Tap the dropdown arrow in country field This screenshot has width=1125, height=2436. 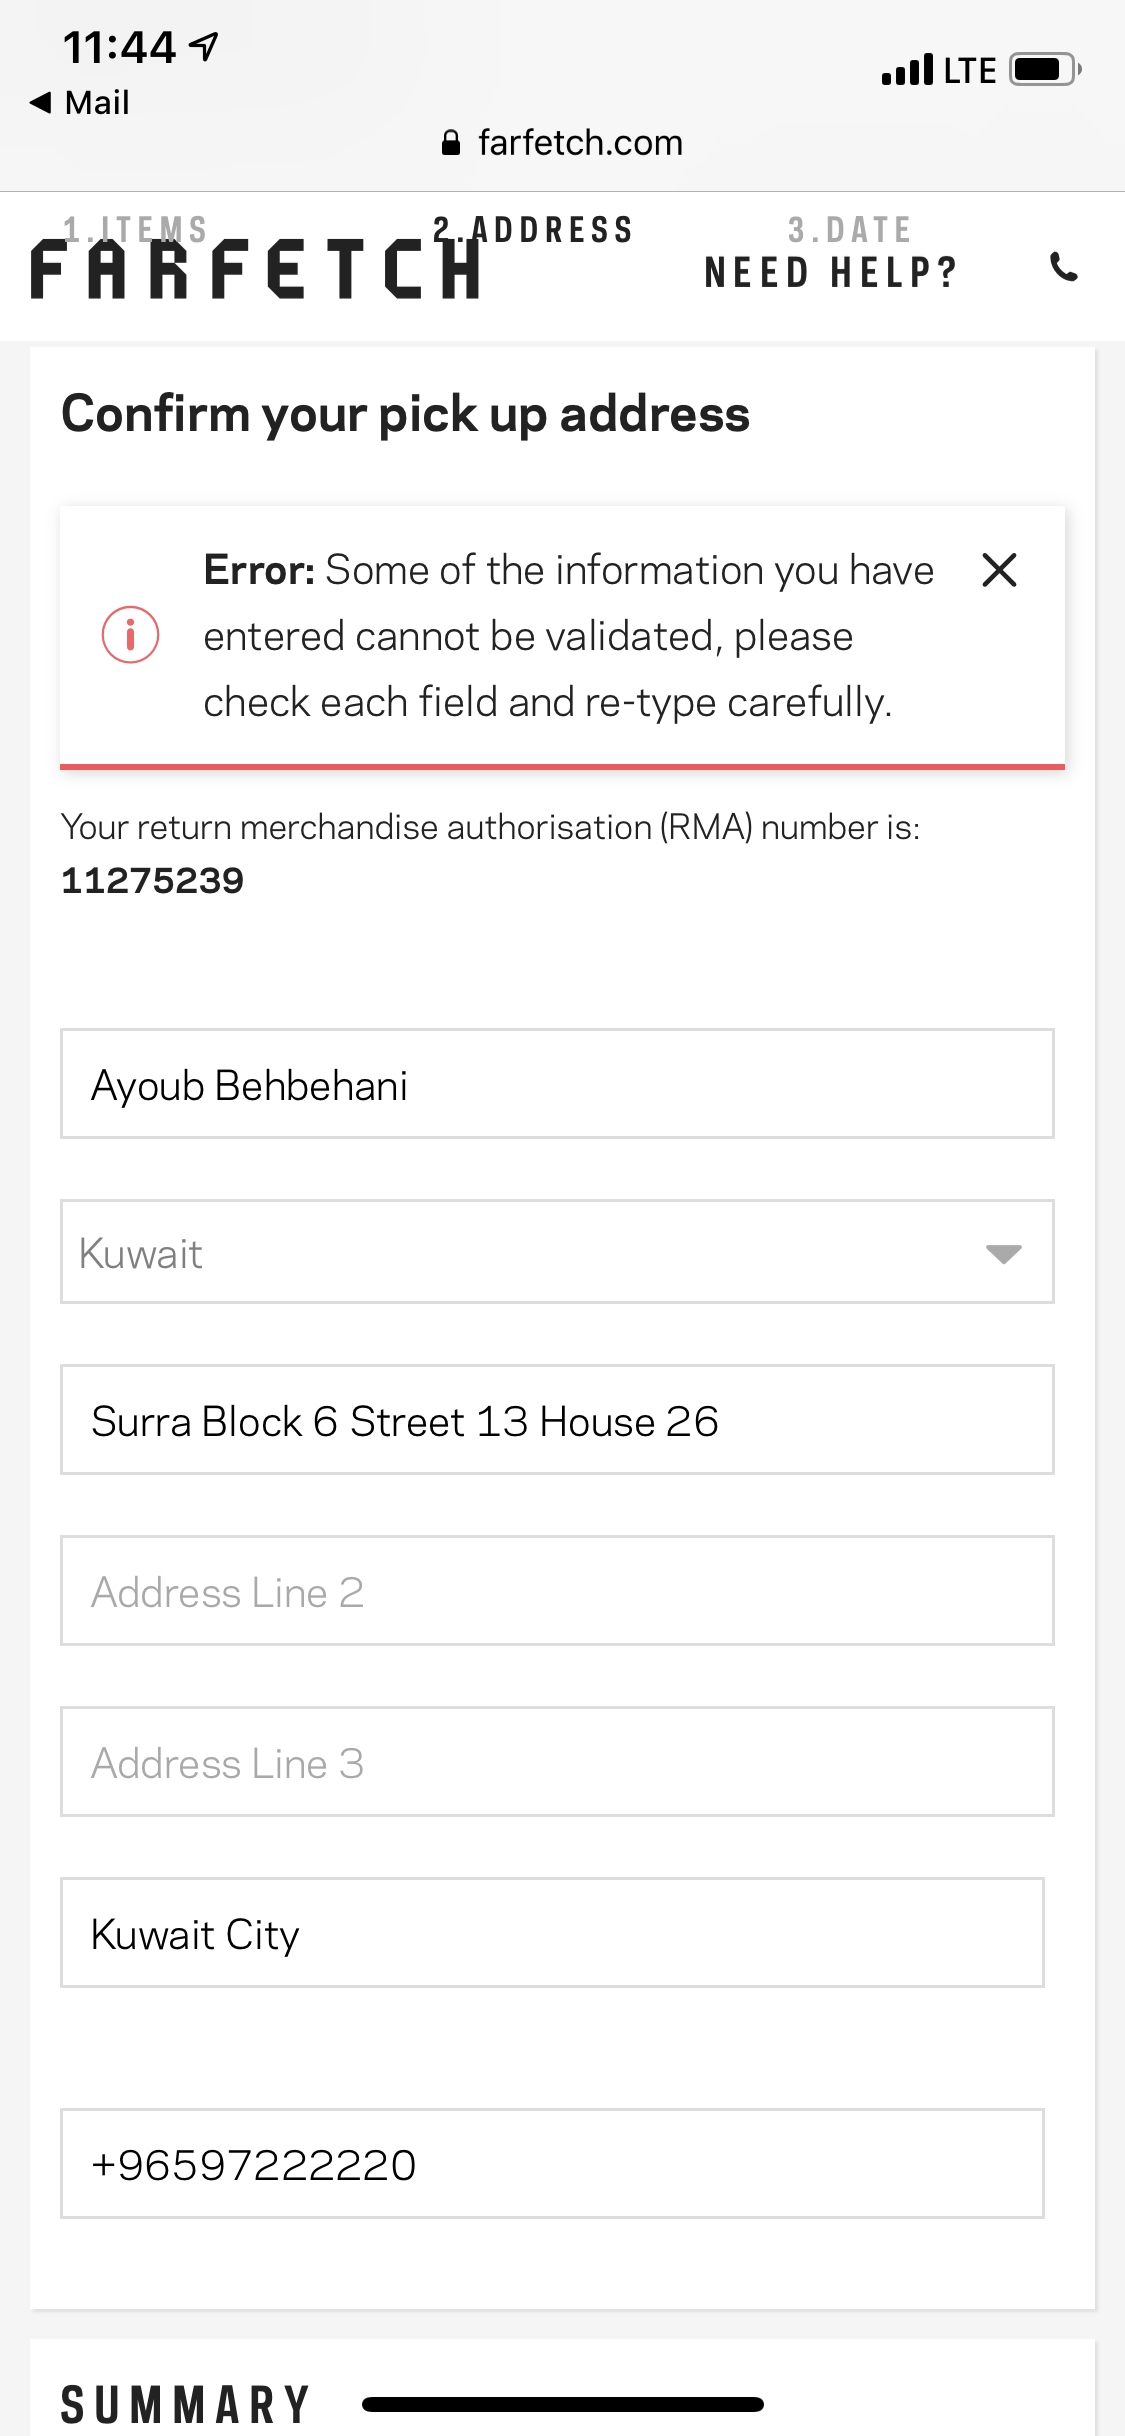pyautogui.click(x=1003, y=1254)
